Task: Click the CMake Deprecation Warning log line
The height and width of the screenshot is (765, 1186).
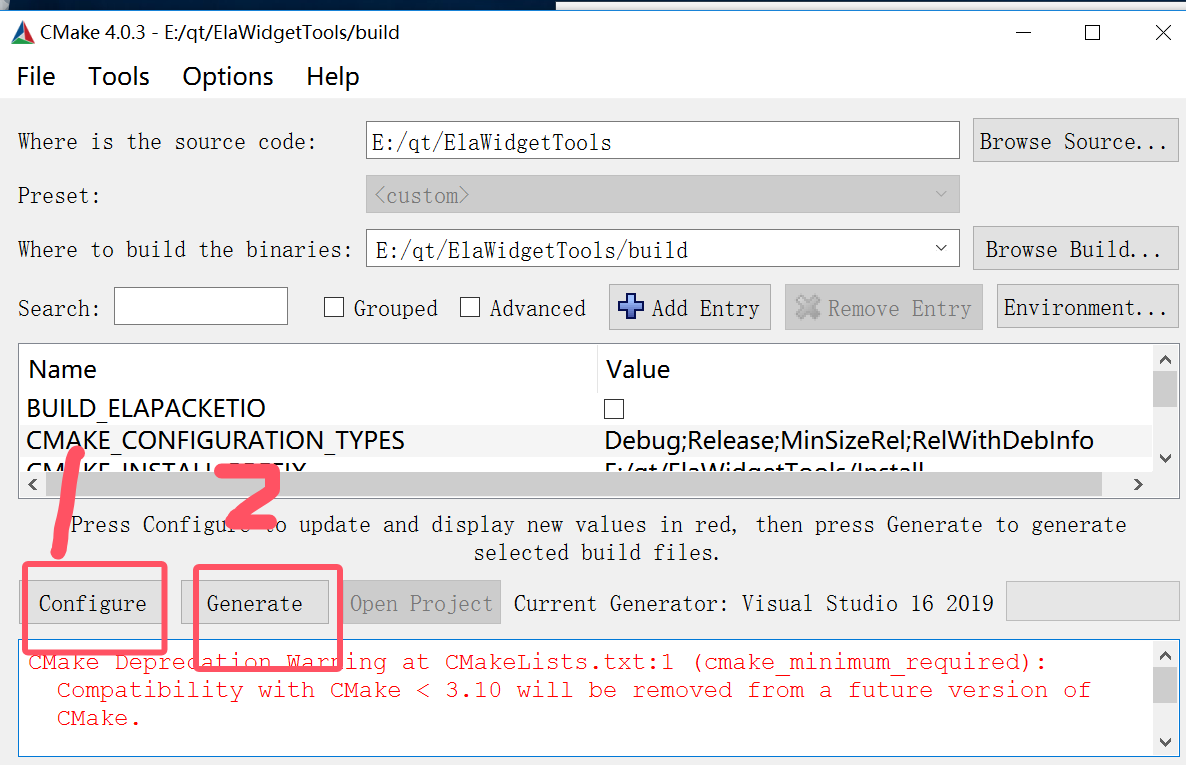Action: point(538,662)
